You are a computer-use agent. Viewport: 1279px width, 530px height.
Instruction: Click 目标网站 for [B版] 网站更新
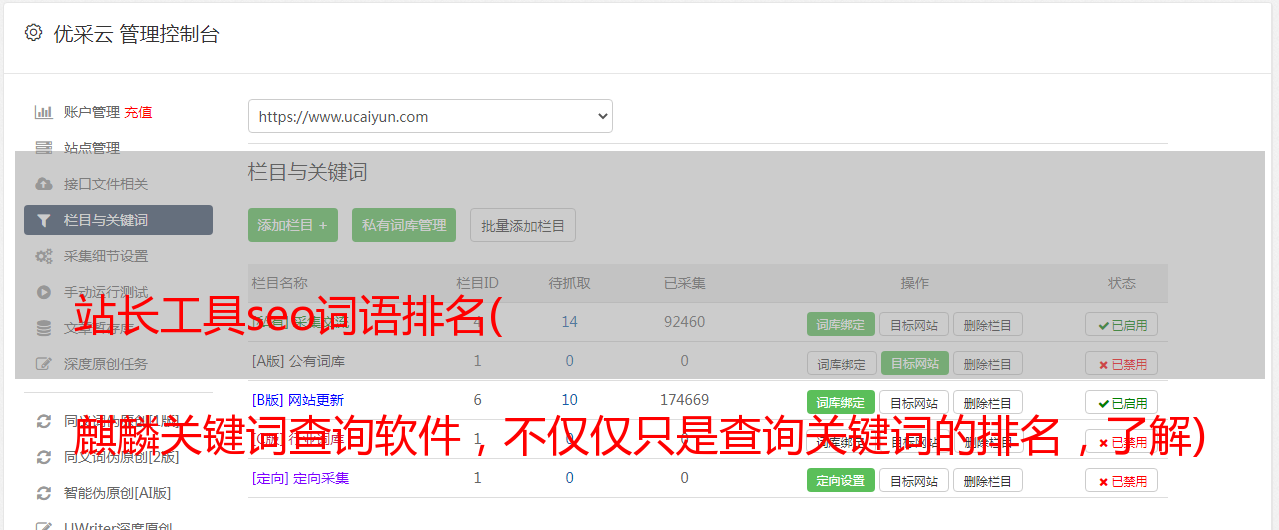tap(914, 402)
